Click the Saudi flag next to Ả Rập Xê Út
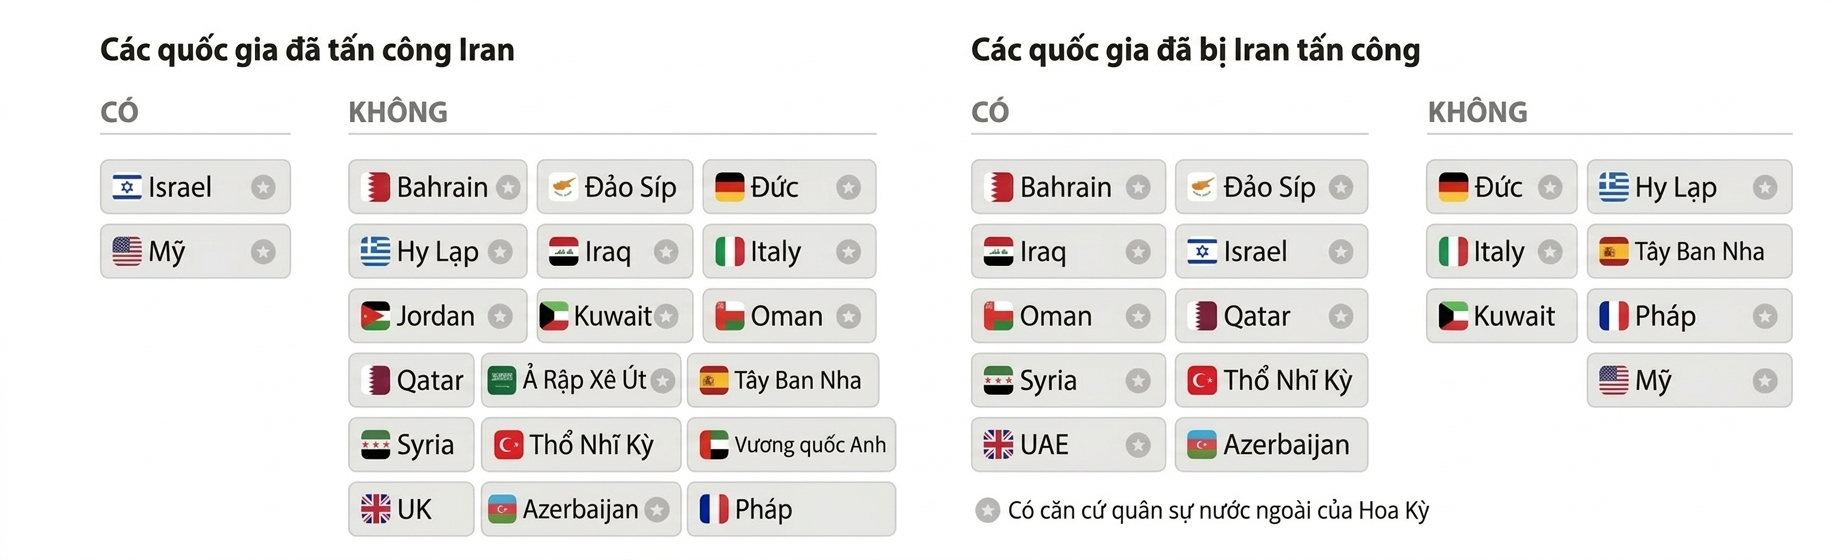The height and width of the screenshot is (560, 1832). (502, 380)
